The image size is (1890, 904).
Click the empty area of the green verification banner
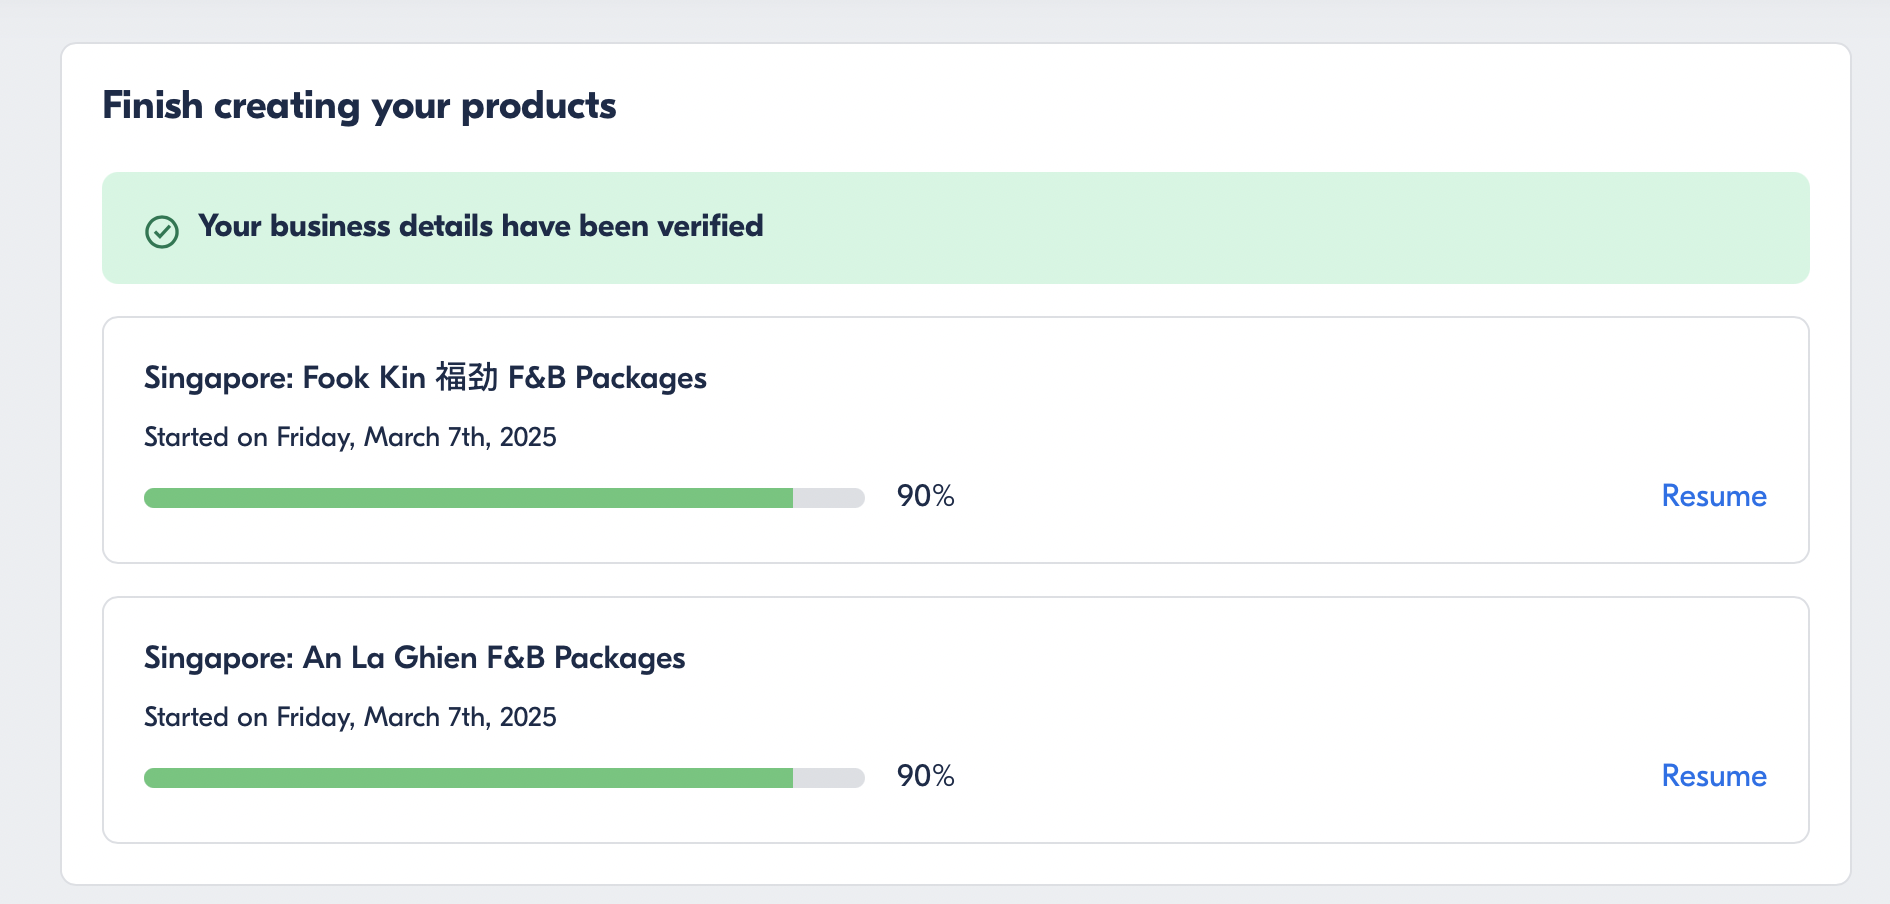tap(1300, 228)
